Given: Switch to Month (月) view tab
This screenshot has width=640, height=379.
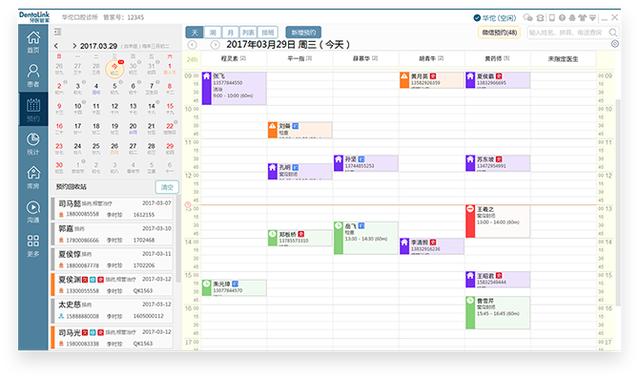Looking at the screenshot, I should point(230,32).
